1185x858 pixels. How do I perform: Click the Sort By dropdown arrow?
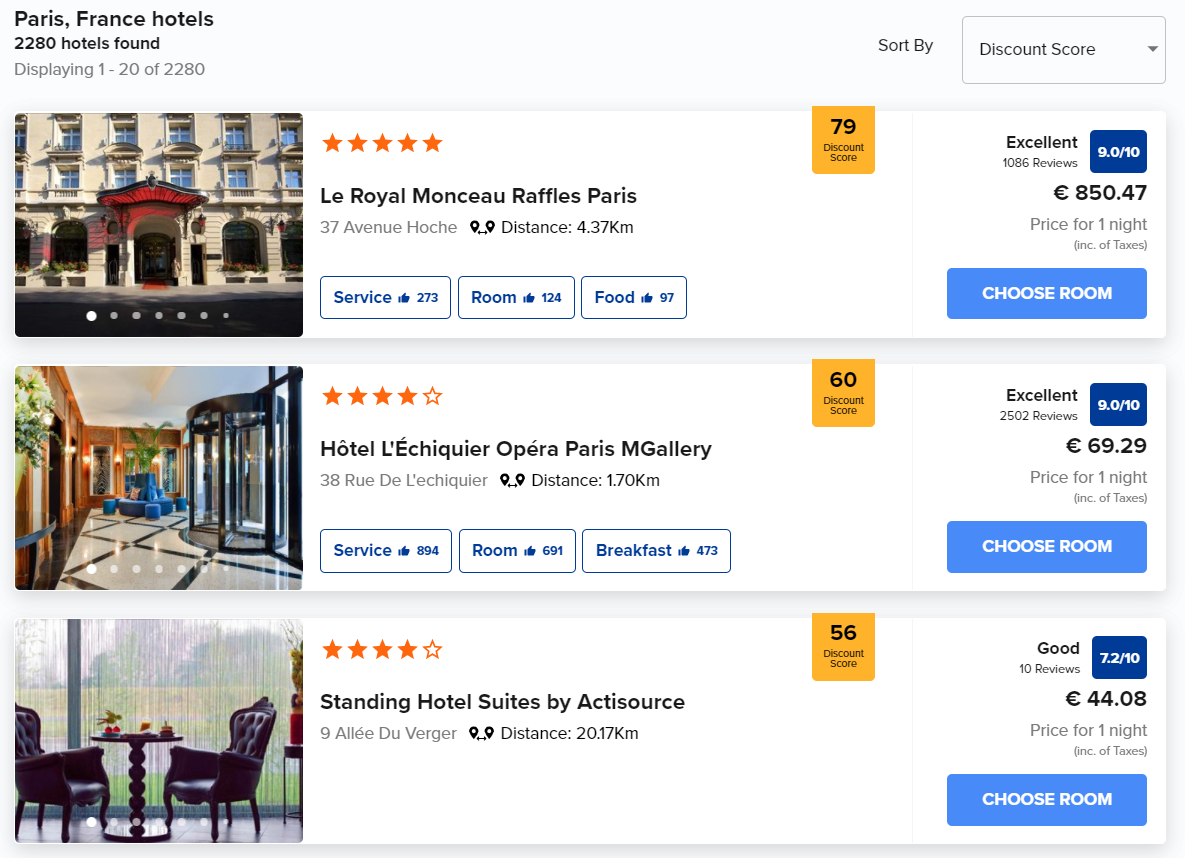click(1152, 49)
